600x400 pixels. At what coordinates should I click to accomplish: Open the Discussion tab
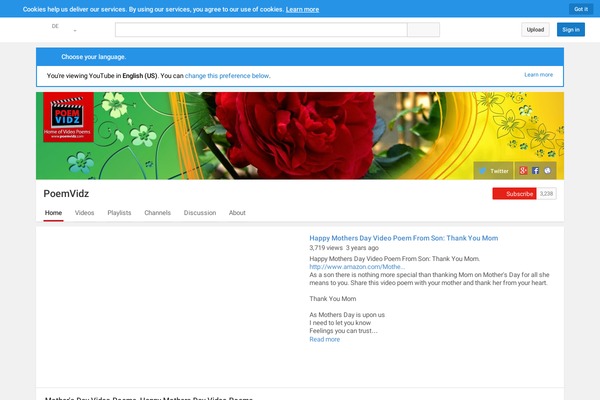coord(200,213)
